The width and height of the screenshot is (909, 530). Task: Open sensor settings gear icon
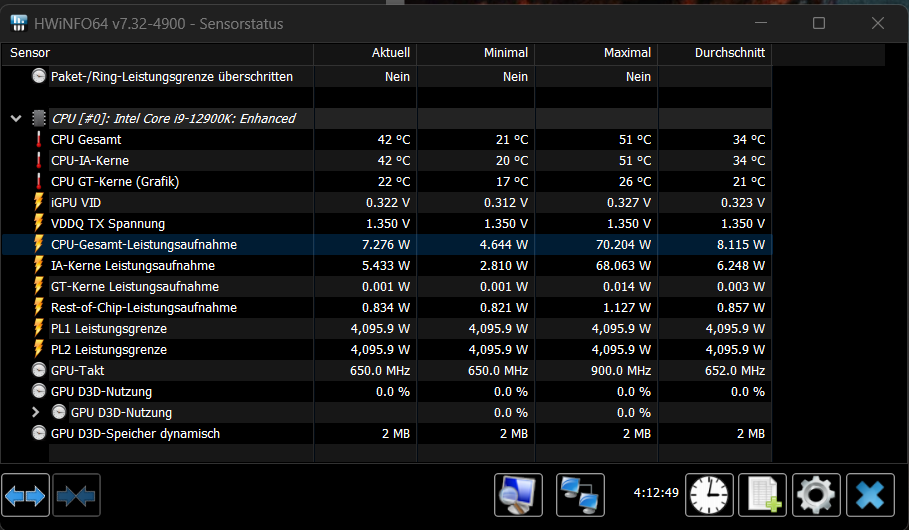tap(816, 495)
